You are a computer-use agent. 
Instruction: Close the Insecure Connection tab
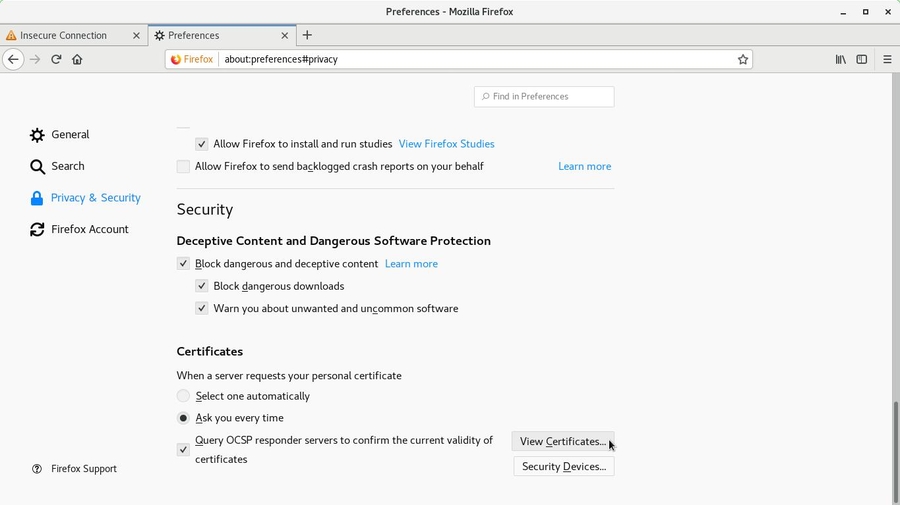point(137,35)
